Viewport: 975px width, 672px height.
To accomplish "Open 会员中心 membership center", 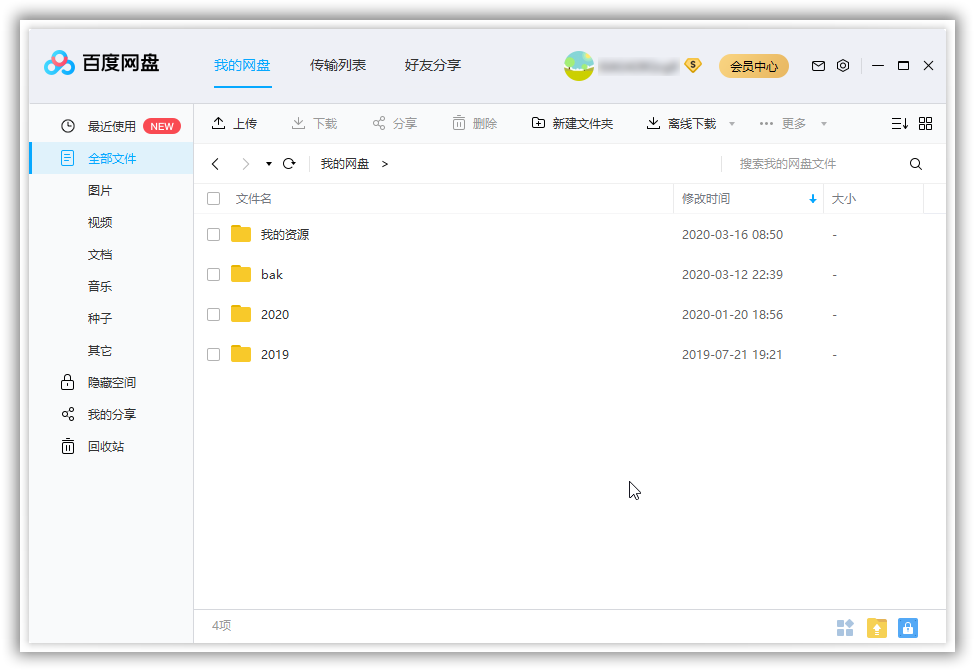I will (753, 65).
